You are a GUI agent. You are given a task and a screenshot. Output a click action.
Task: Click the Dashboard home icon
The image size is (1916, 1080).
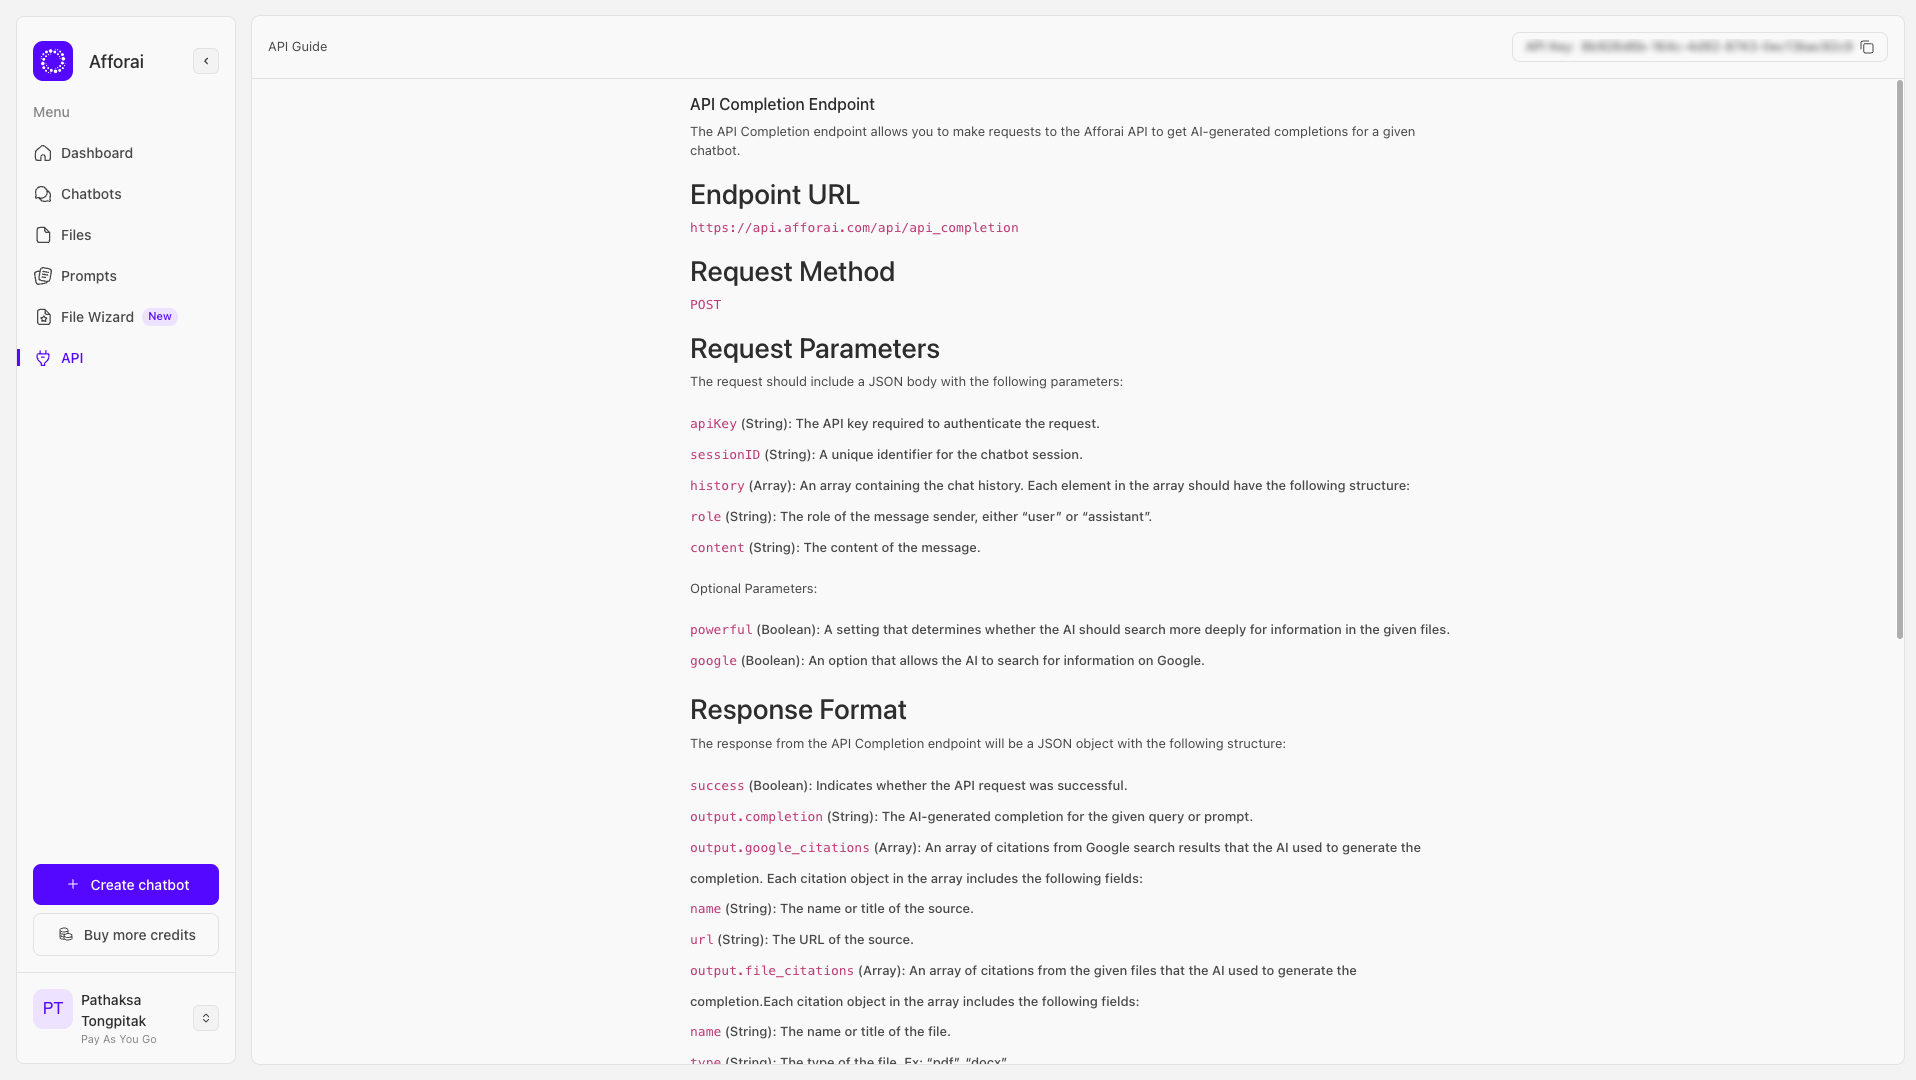click(43, 153)
